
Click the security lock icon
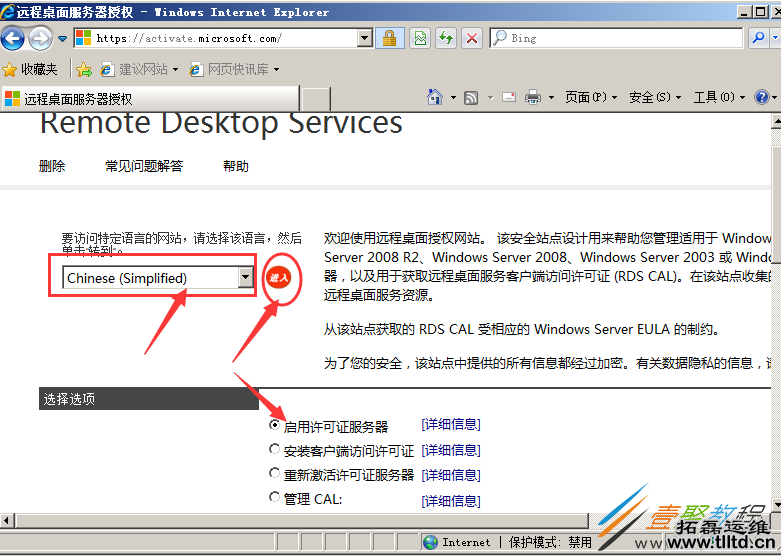390,38
